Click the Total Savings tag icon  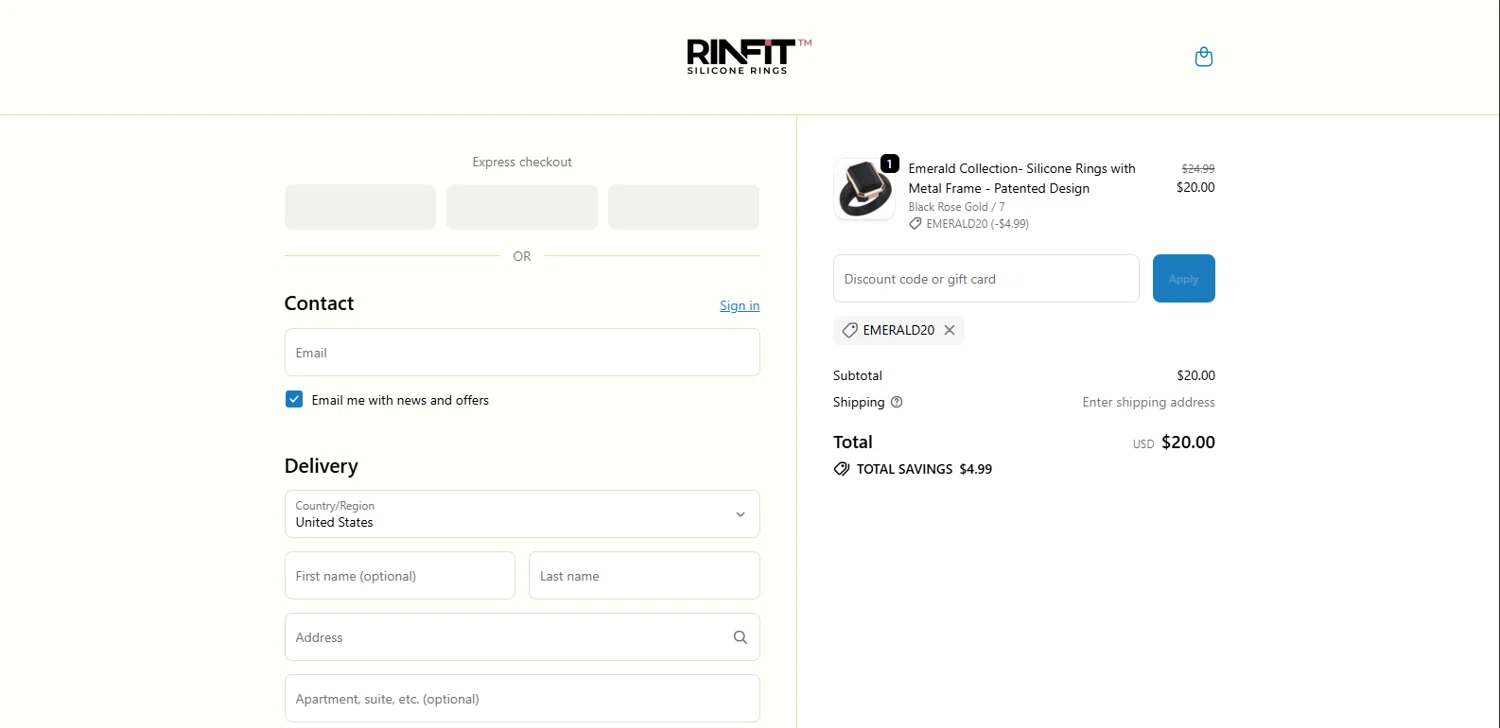point(841,469)
